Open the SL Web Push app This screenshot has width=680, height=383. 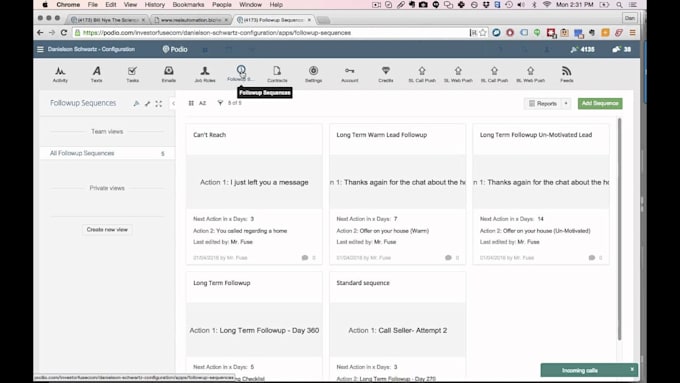tap(458, 73)
